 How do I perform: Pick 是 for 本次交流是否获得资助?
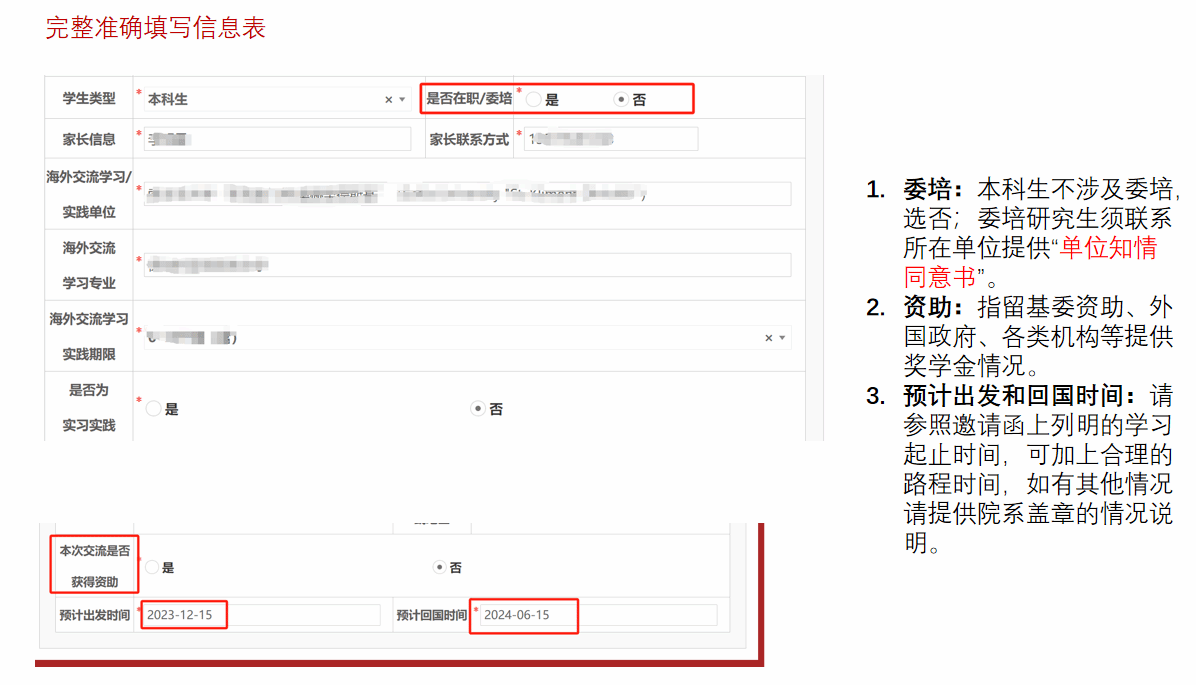coord(151,567)
